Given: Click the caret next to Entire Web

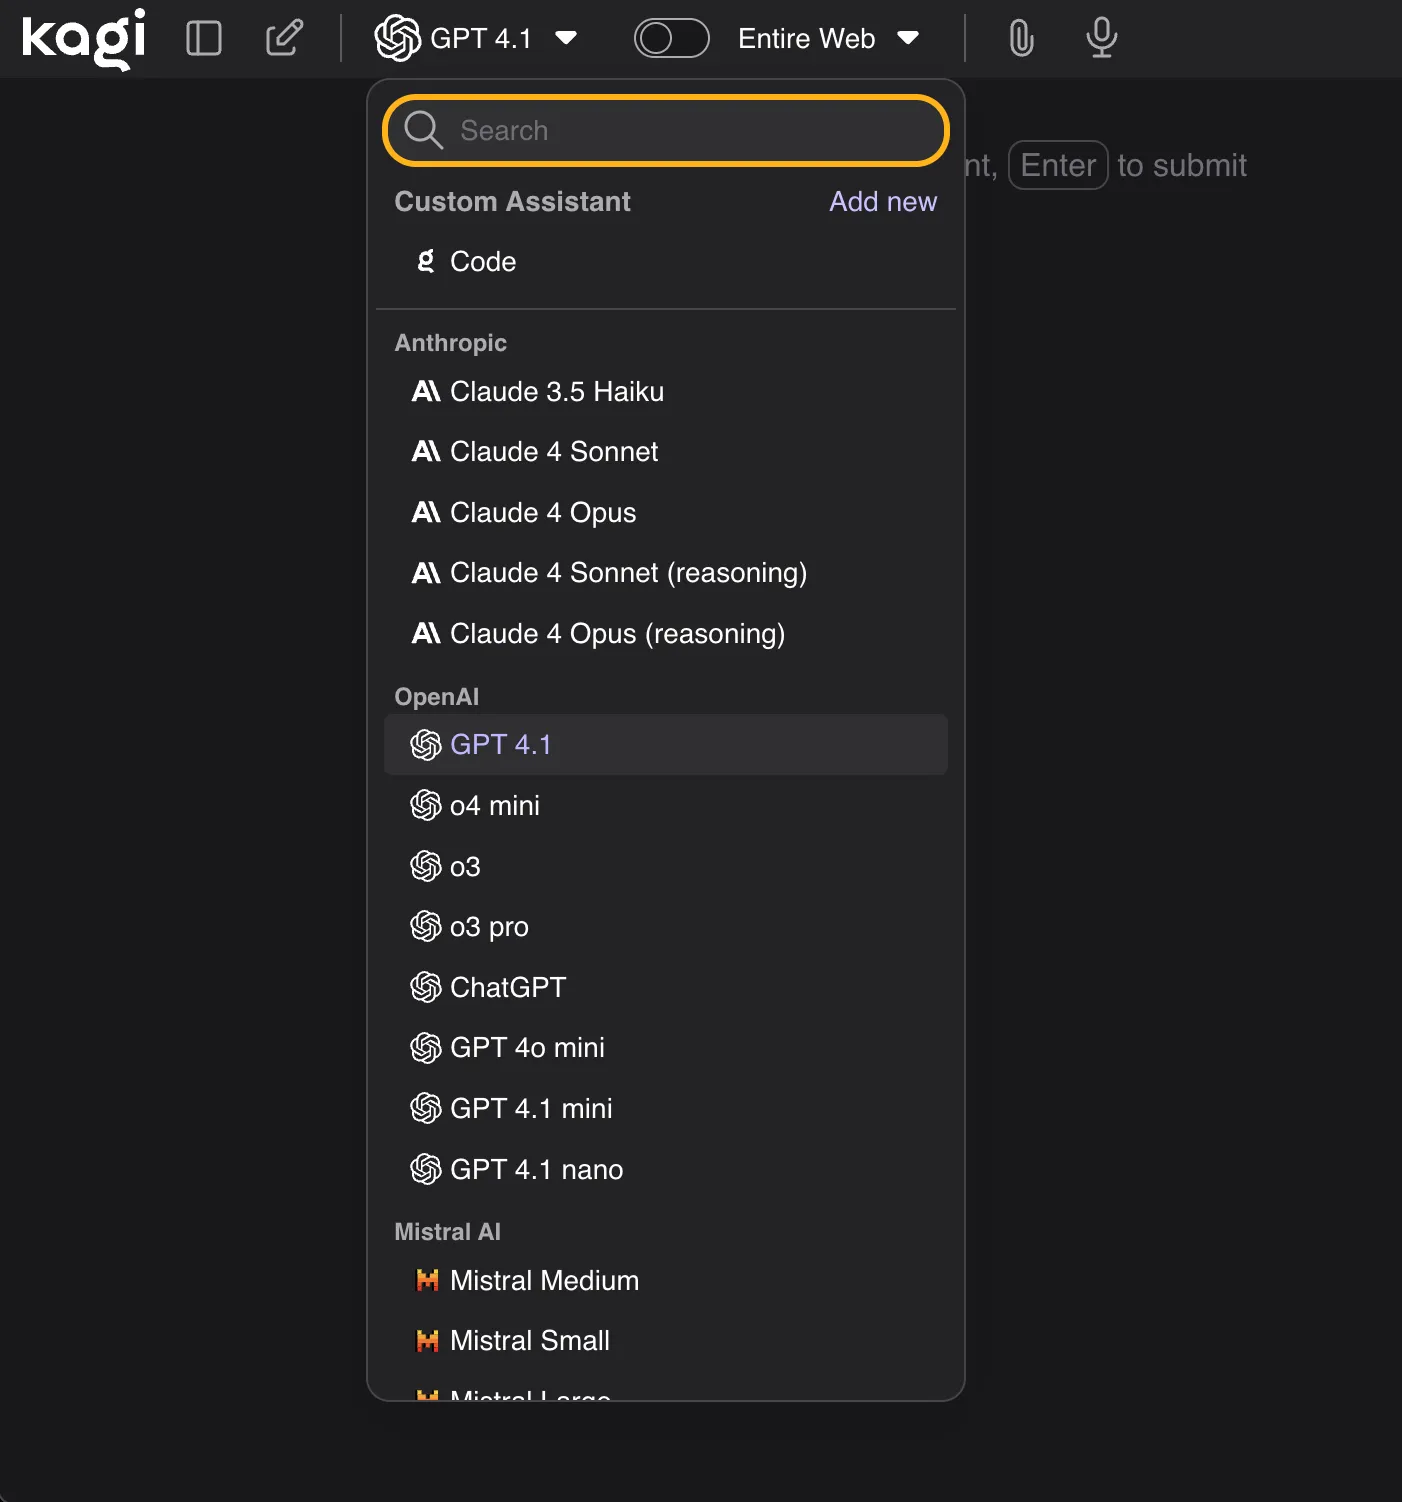Looking at the screenshot, I should [908, 38].
